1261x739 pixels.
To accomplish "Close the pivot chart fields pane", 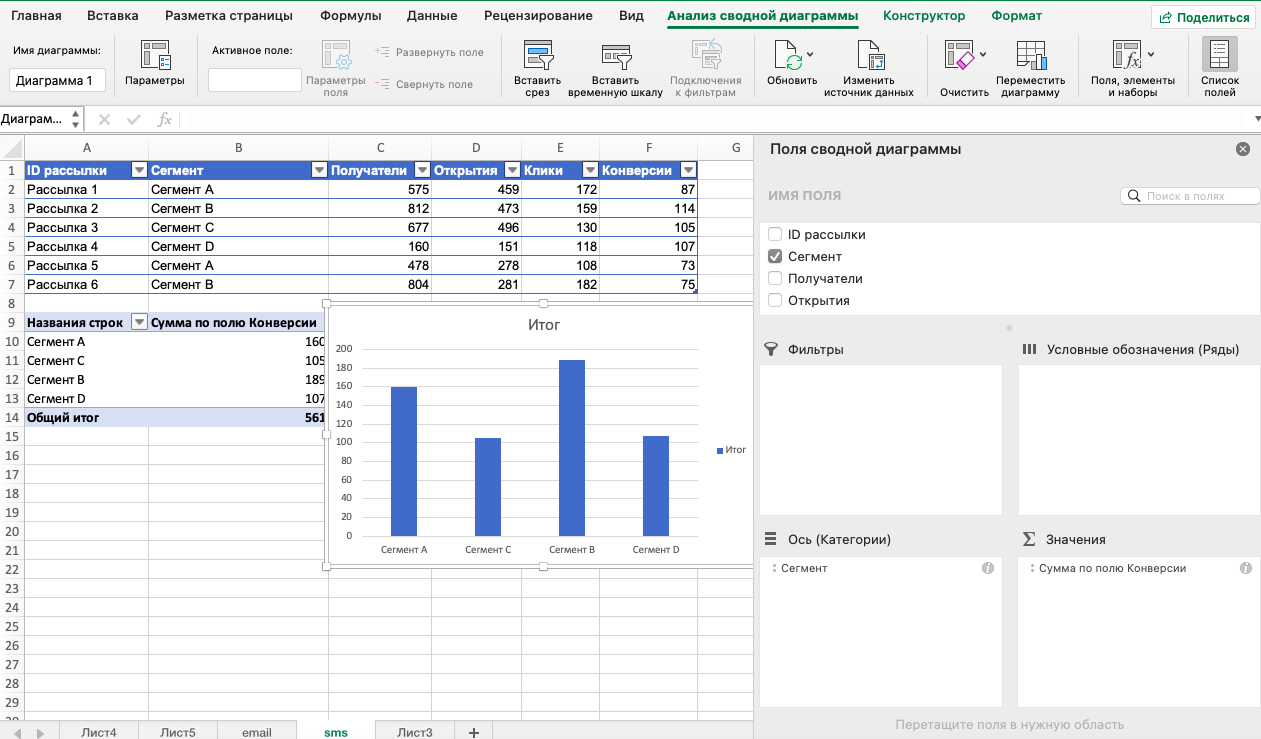I will click(1243, 149).
